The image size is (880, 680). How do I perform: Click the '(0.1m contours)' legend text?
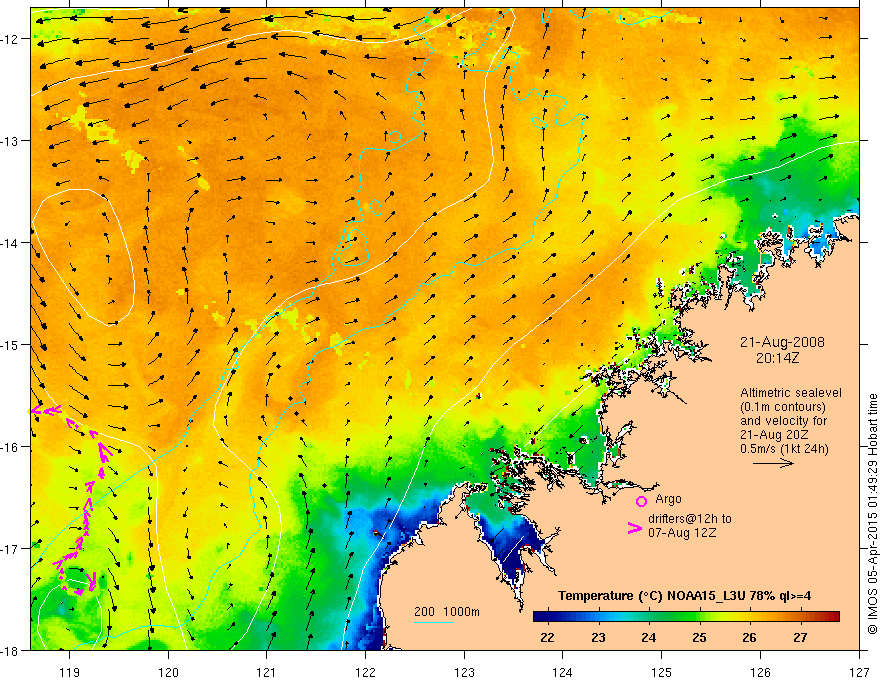tap(782, 407)
